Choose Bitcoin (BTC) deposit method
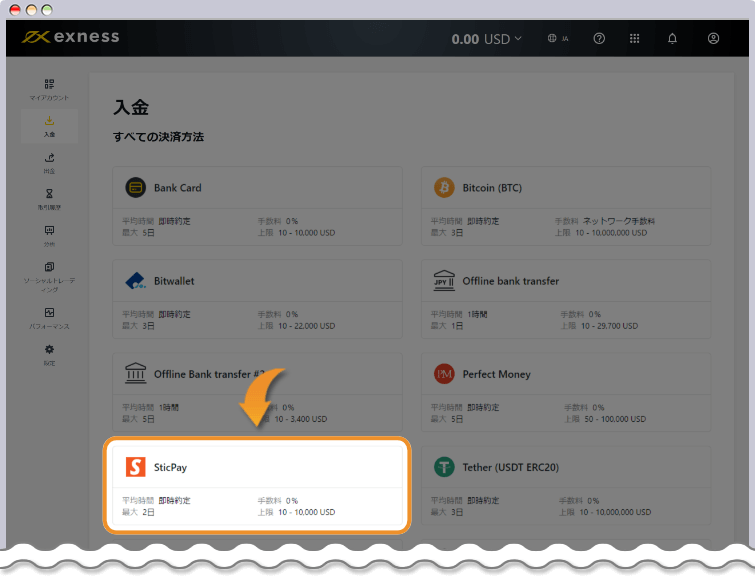This screenshot has height=576, width=755. [x=566, y=206]
